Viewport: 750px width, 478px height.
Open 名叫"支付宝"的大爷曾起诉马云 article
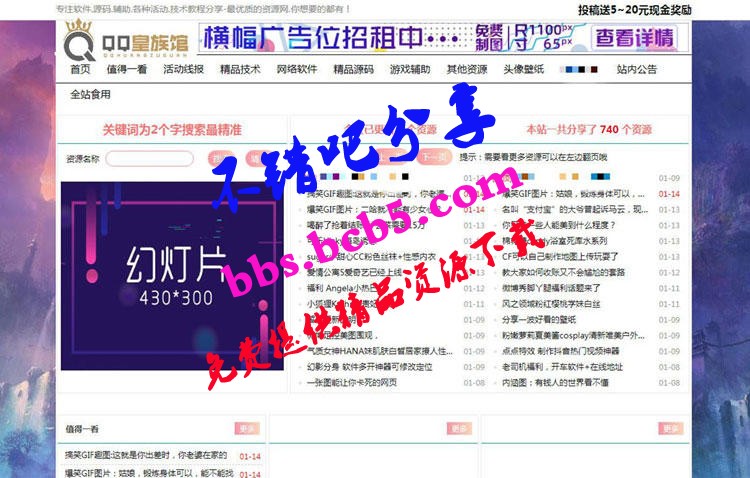pyautogui.click(x=574, y=210)
